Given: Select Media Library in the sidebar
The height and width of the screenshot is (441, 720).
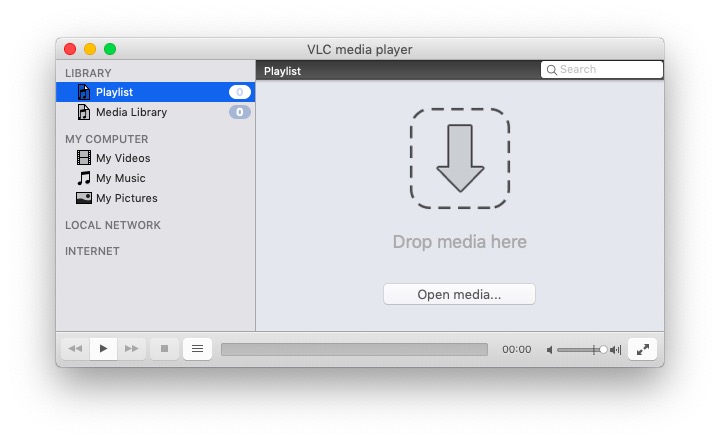Looking at the screenshot, I should (156, 112).
